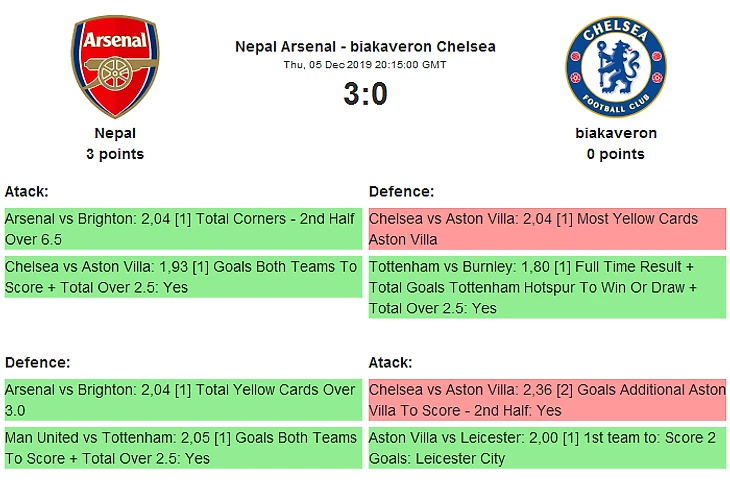Screen dimensions: 730x480
Task: Open Arsenal vs Brighton Total Corners bet
Action: [x=182, y=230]
